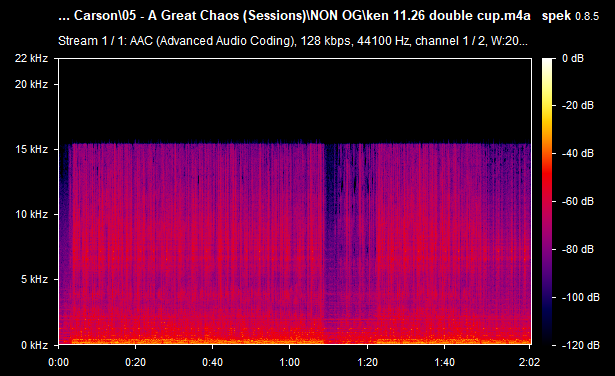Click the dB color gradient legend bar
615x376 pixels.
(547, 202)
